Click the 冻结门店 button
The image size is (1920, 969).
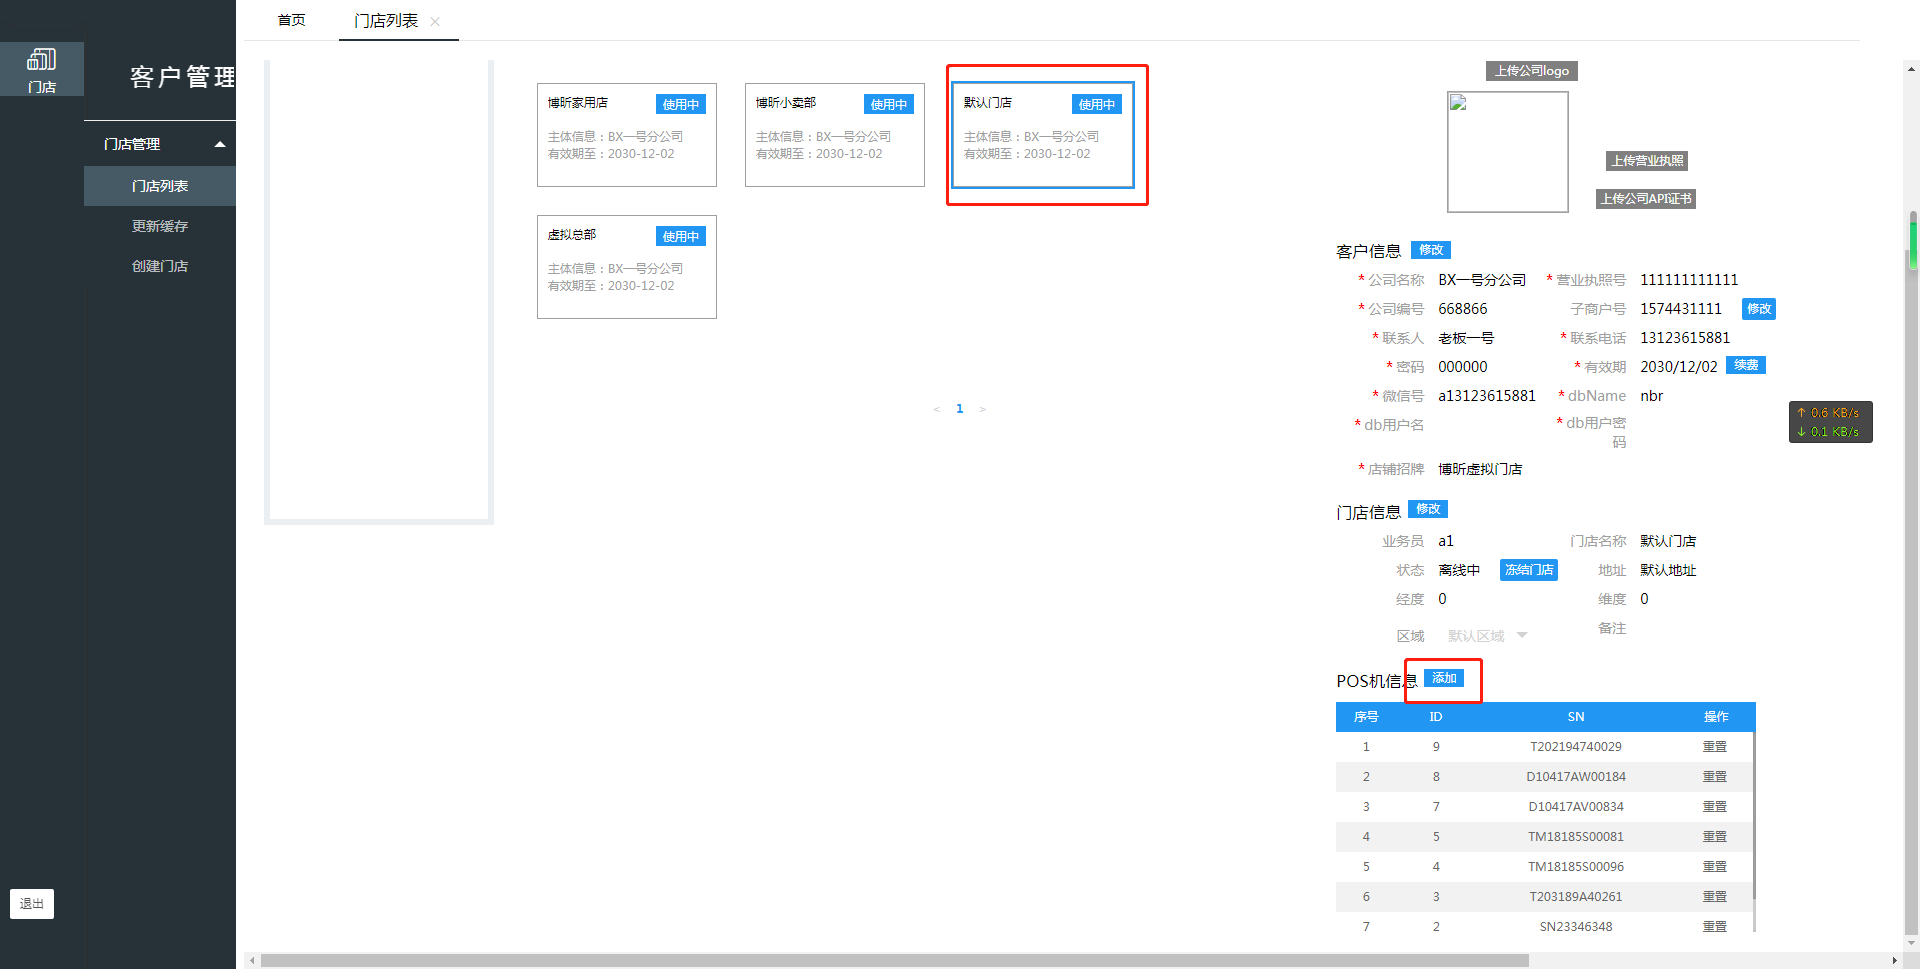point(1529,570)
